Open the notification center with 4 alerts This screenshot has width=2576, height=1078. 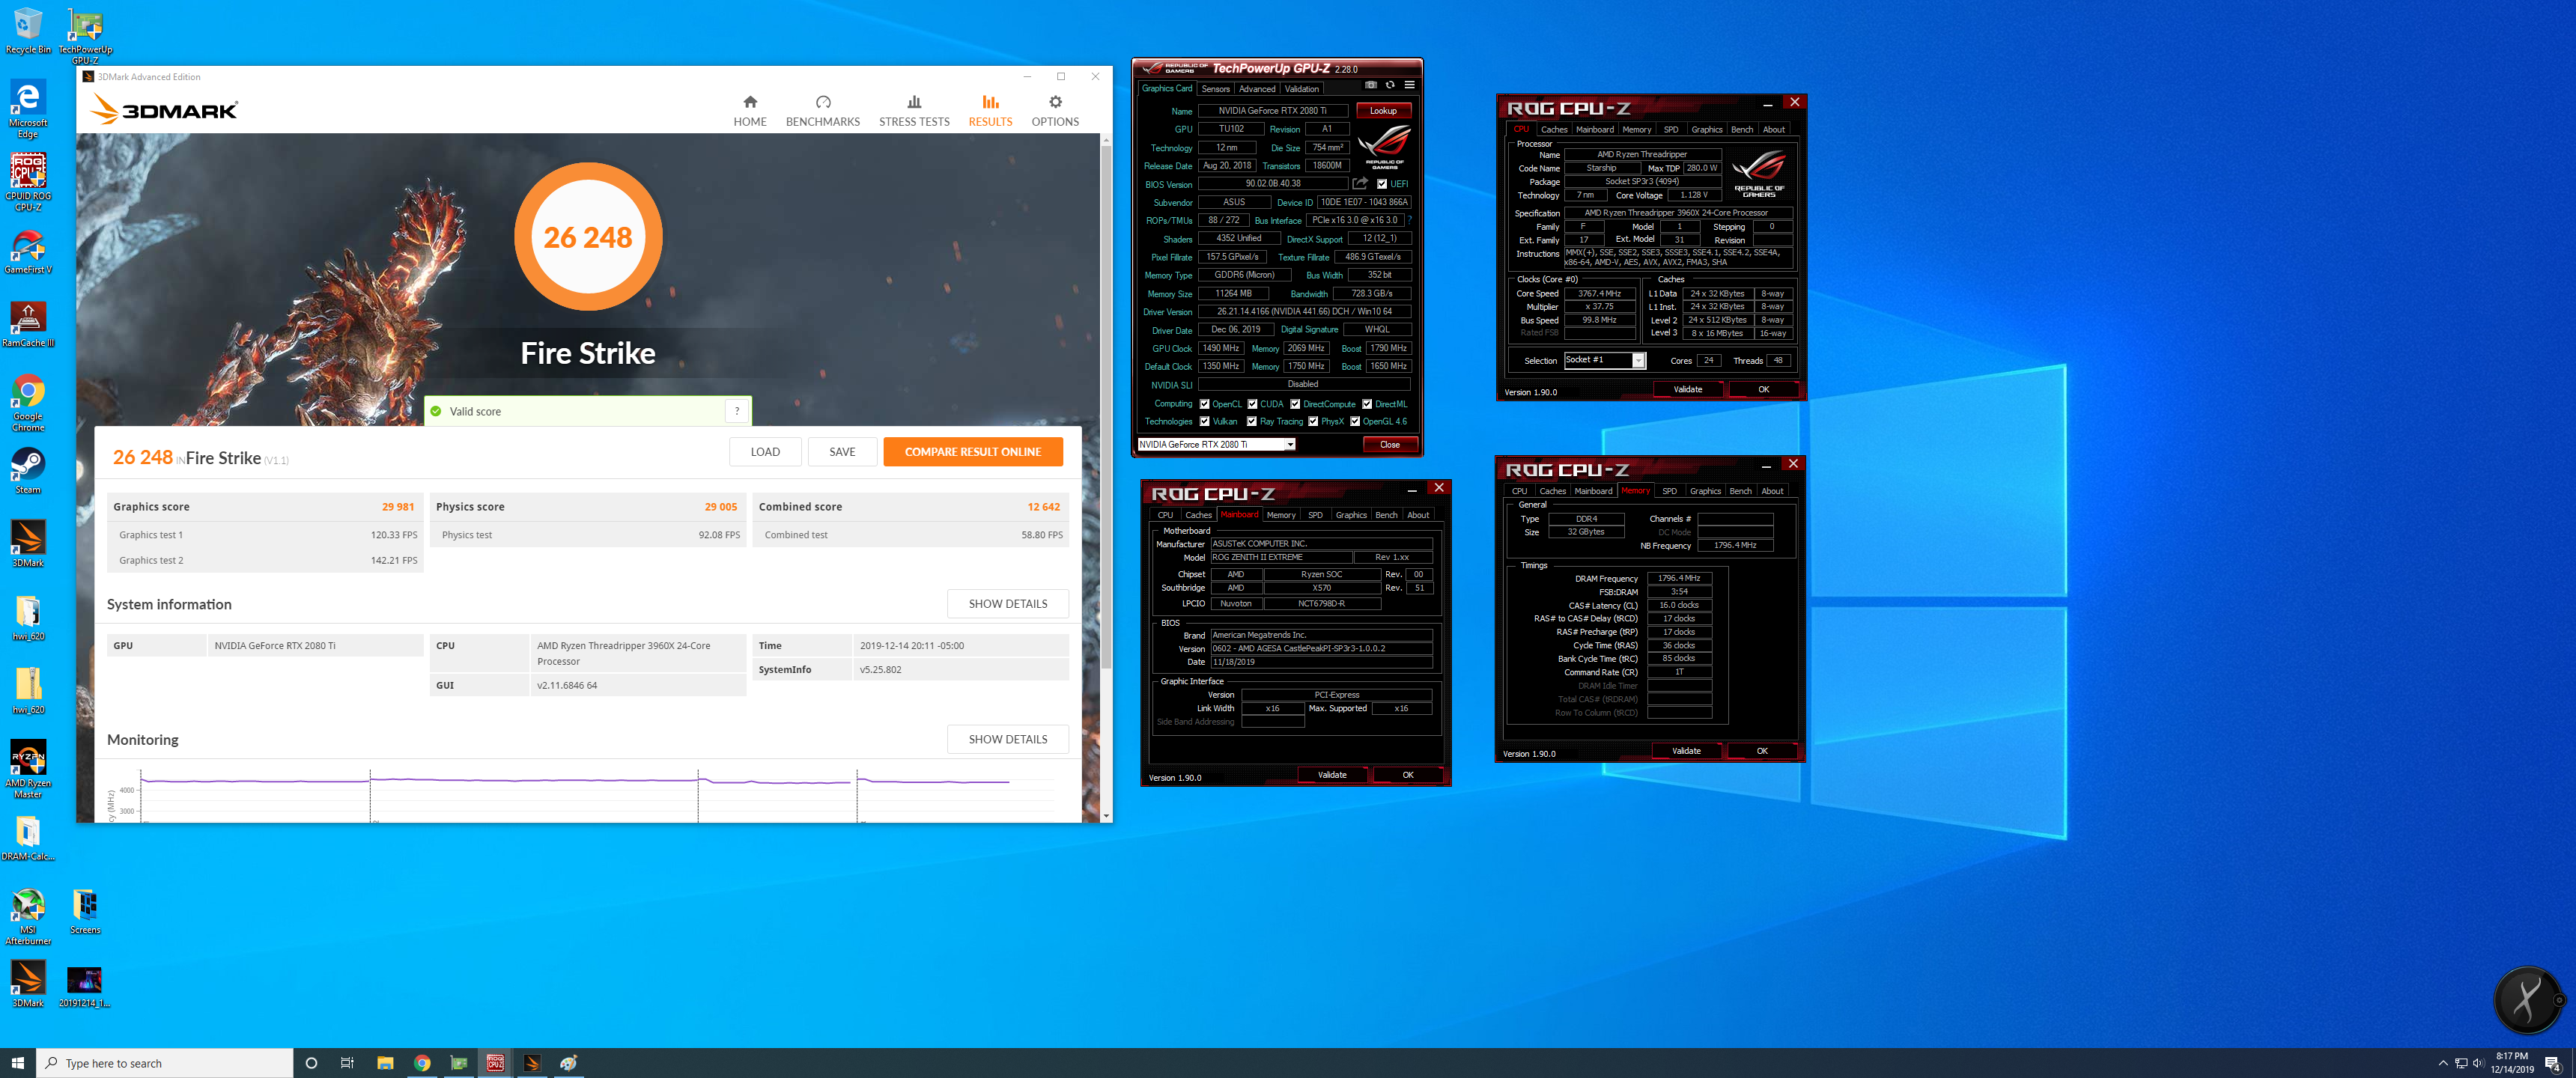click(2553, 1063)
